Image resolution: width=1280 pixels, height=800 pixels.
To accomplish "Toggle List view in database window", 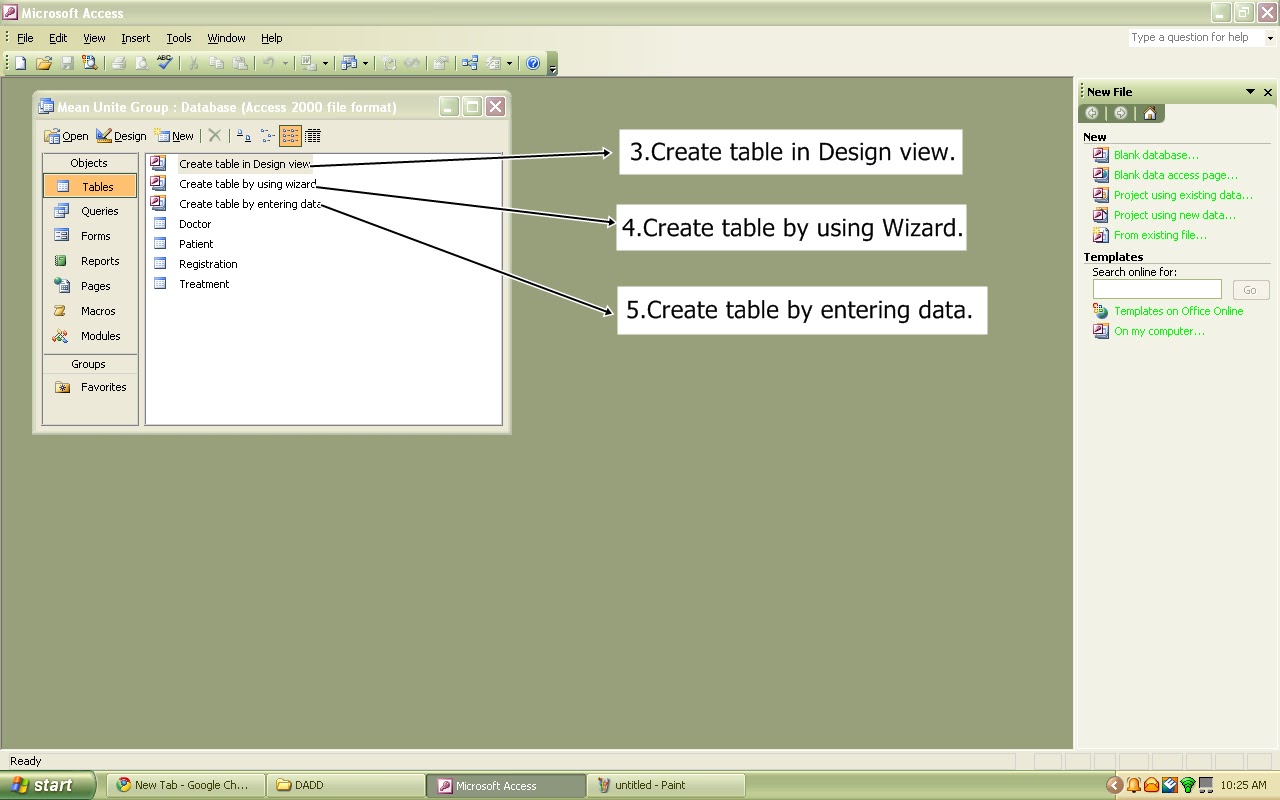I will pos(290,136).
